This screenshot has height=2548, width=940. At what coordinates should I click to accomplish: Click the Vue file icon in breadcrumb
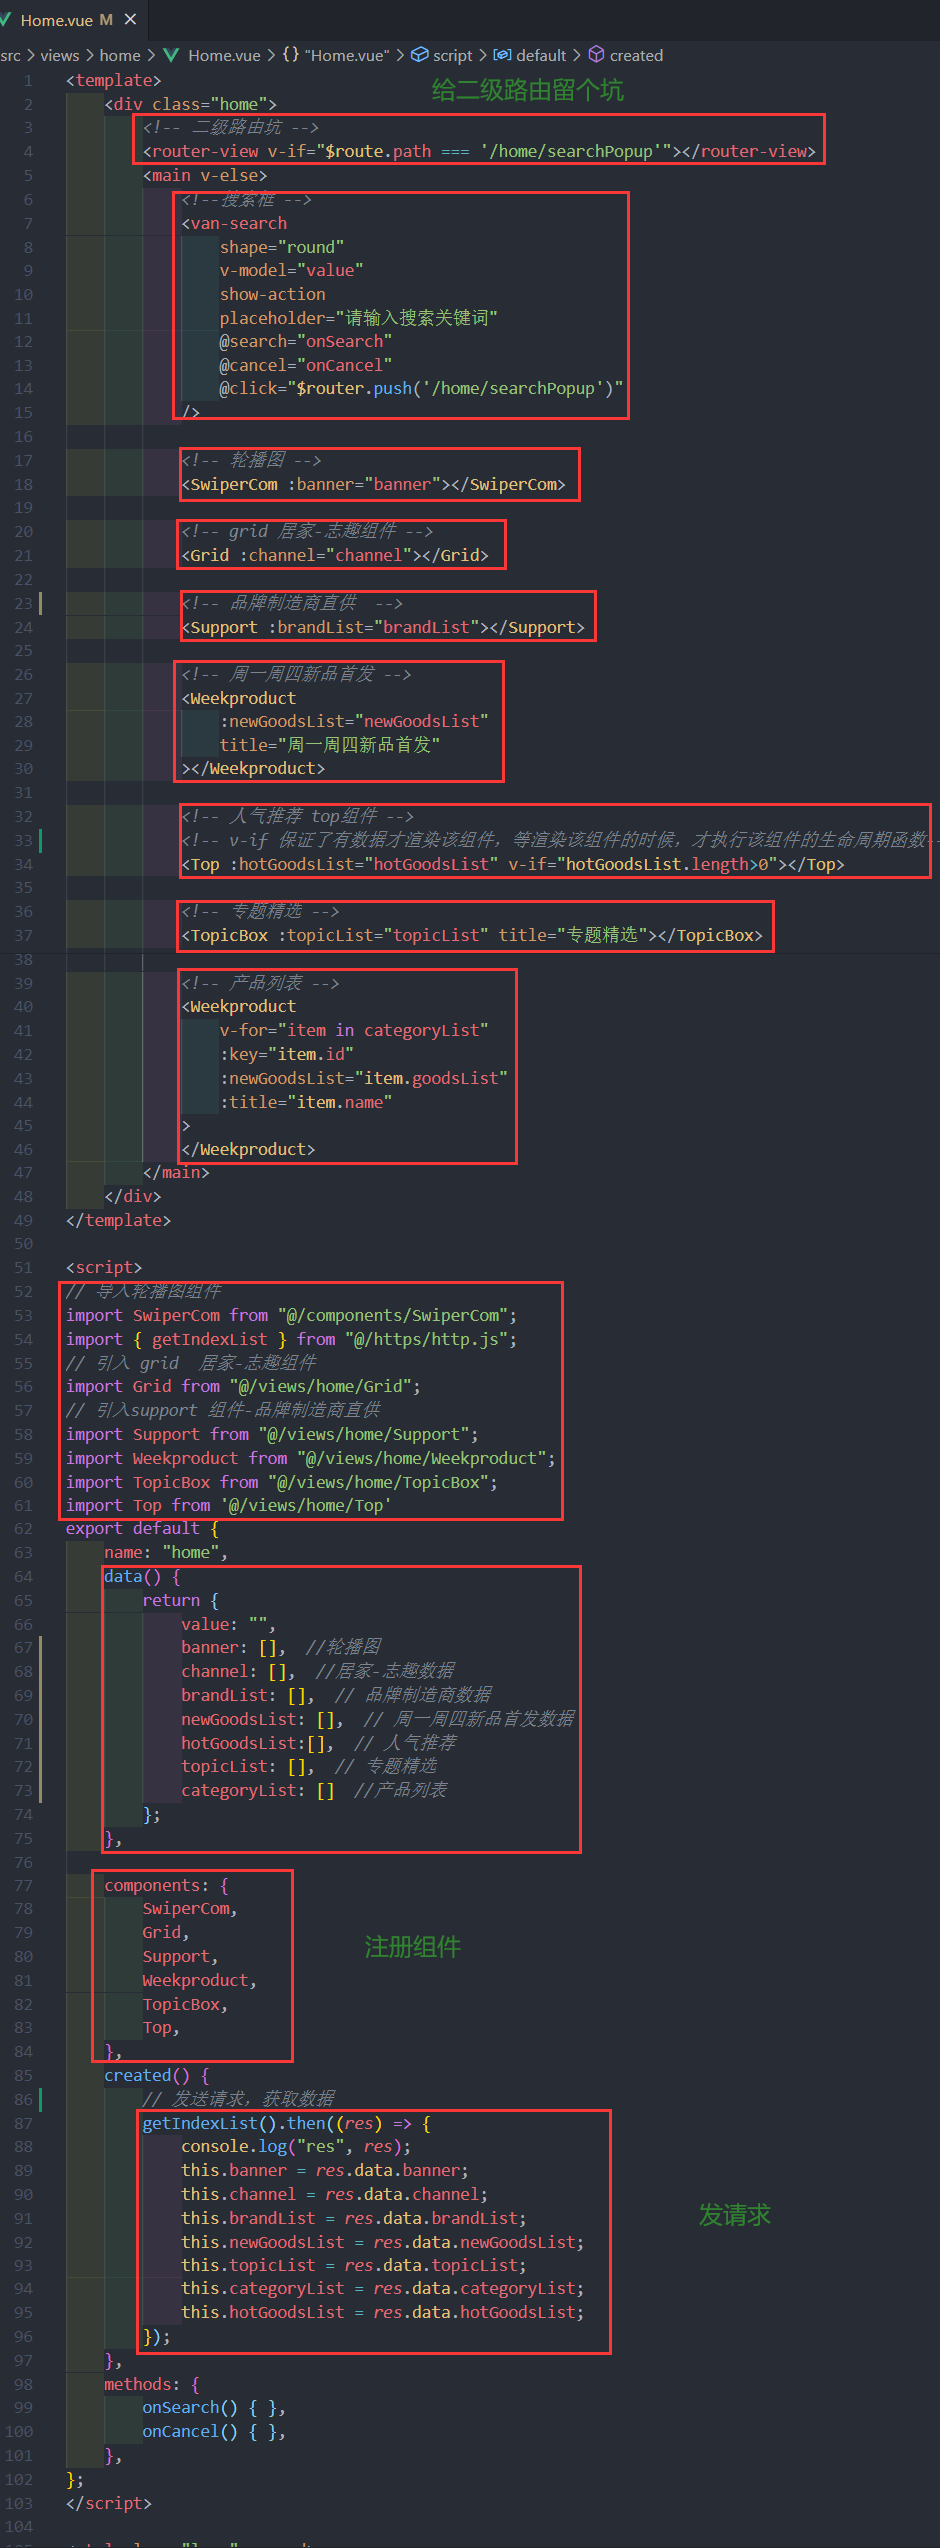coord(171,55)
